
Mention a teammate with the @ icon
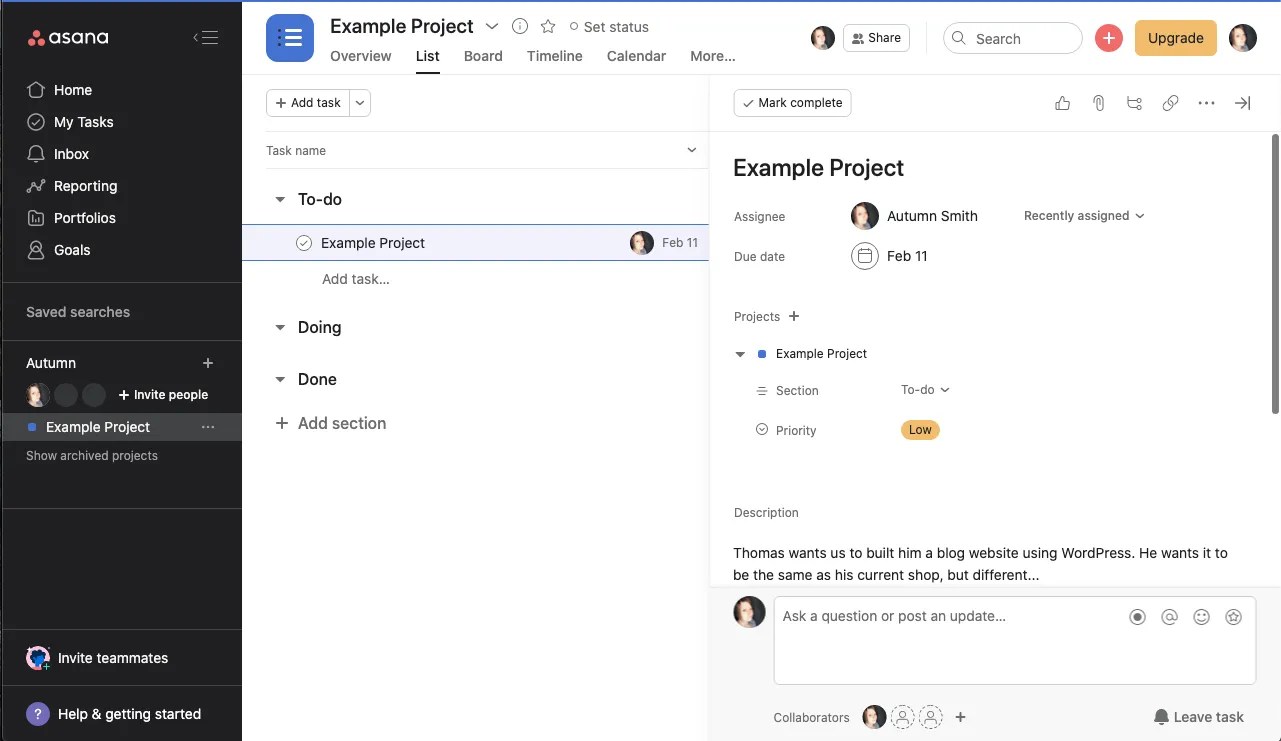coord(1169,616)
